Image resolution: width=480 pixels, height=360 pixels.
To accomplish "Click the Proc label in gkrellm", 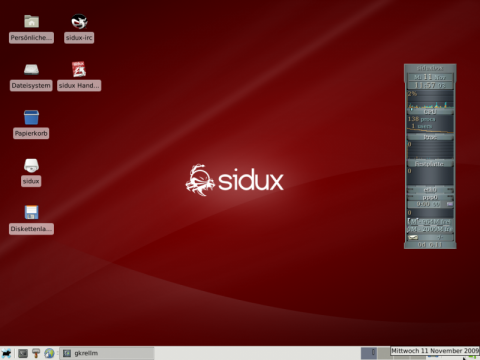I will tap(430, 137).
